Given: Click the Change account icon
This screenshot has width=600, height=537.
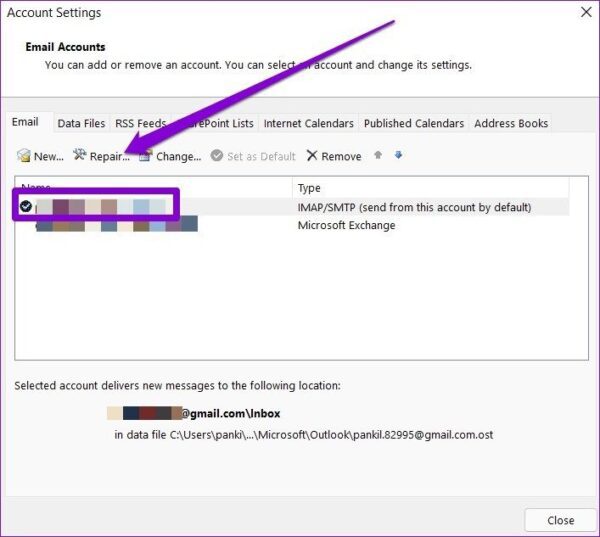Looking at the screenshot, I should 146,155.
